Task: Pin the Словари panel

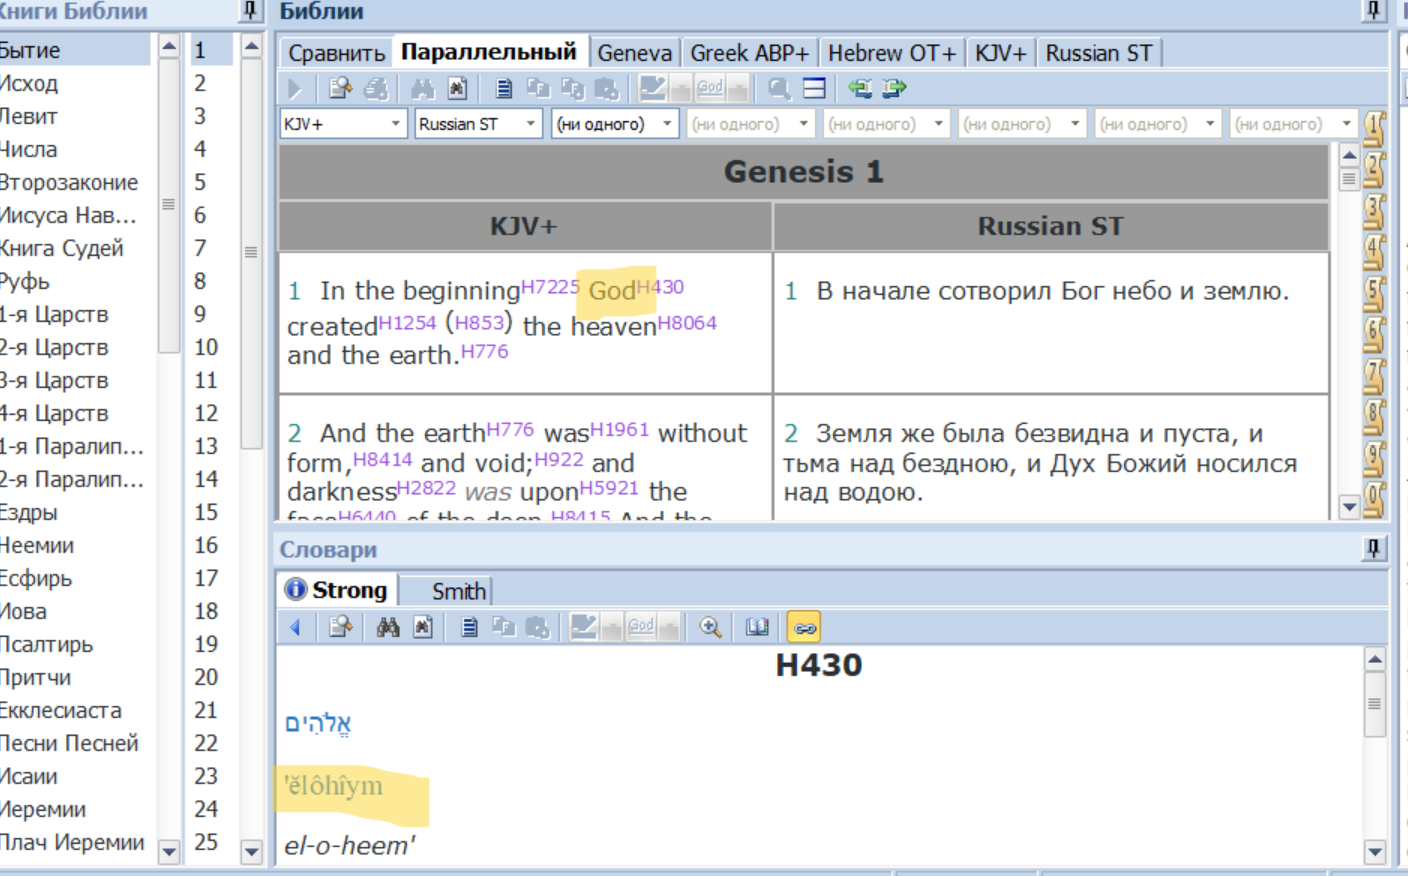Action: [1374, 548]
